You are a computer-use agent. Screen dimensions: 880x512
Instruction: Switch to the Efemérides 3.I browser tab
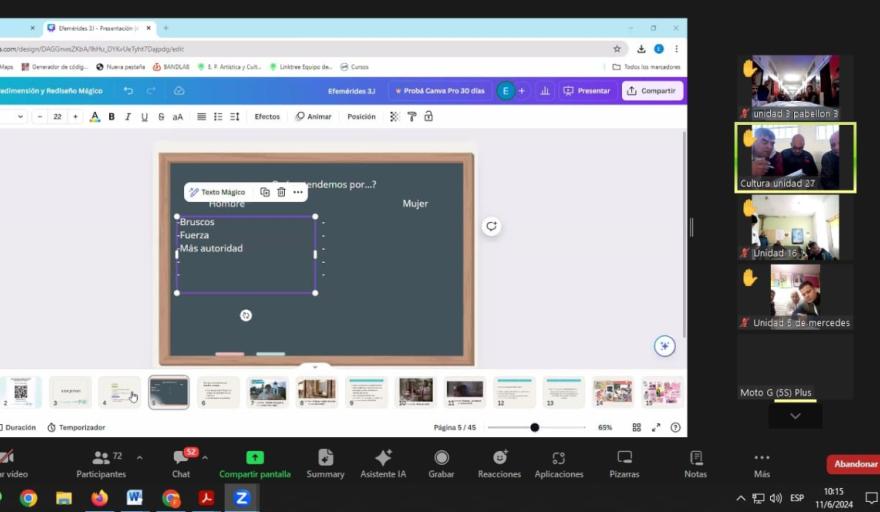[99, 28]
